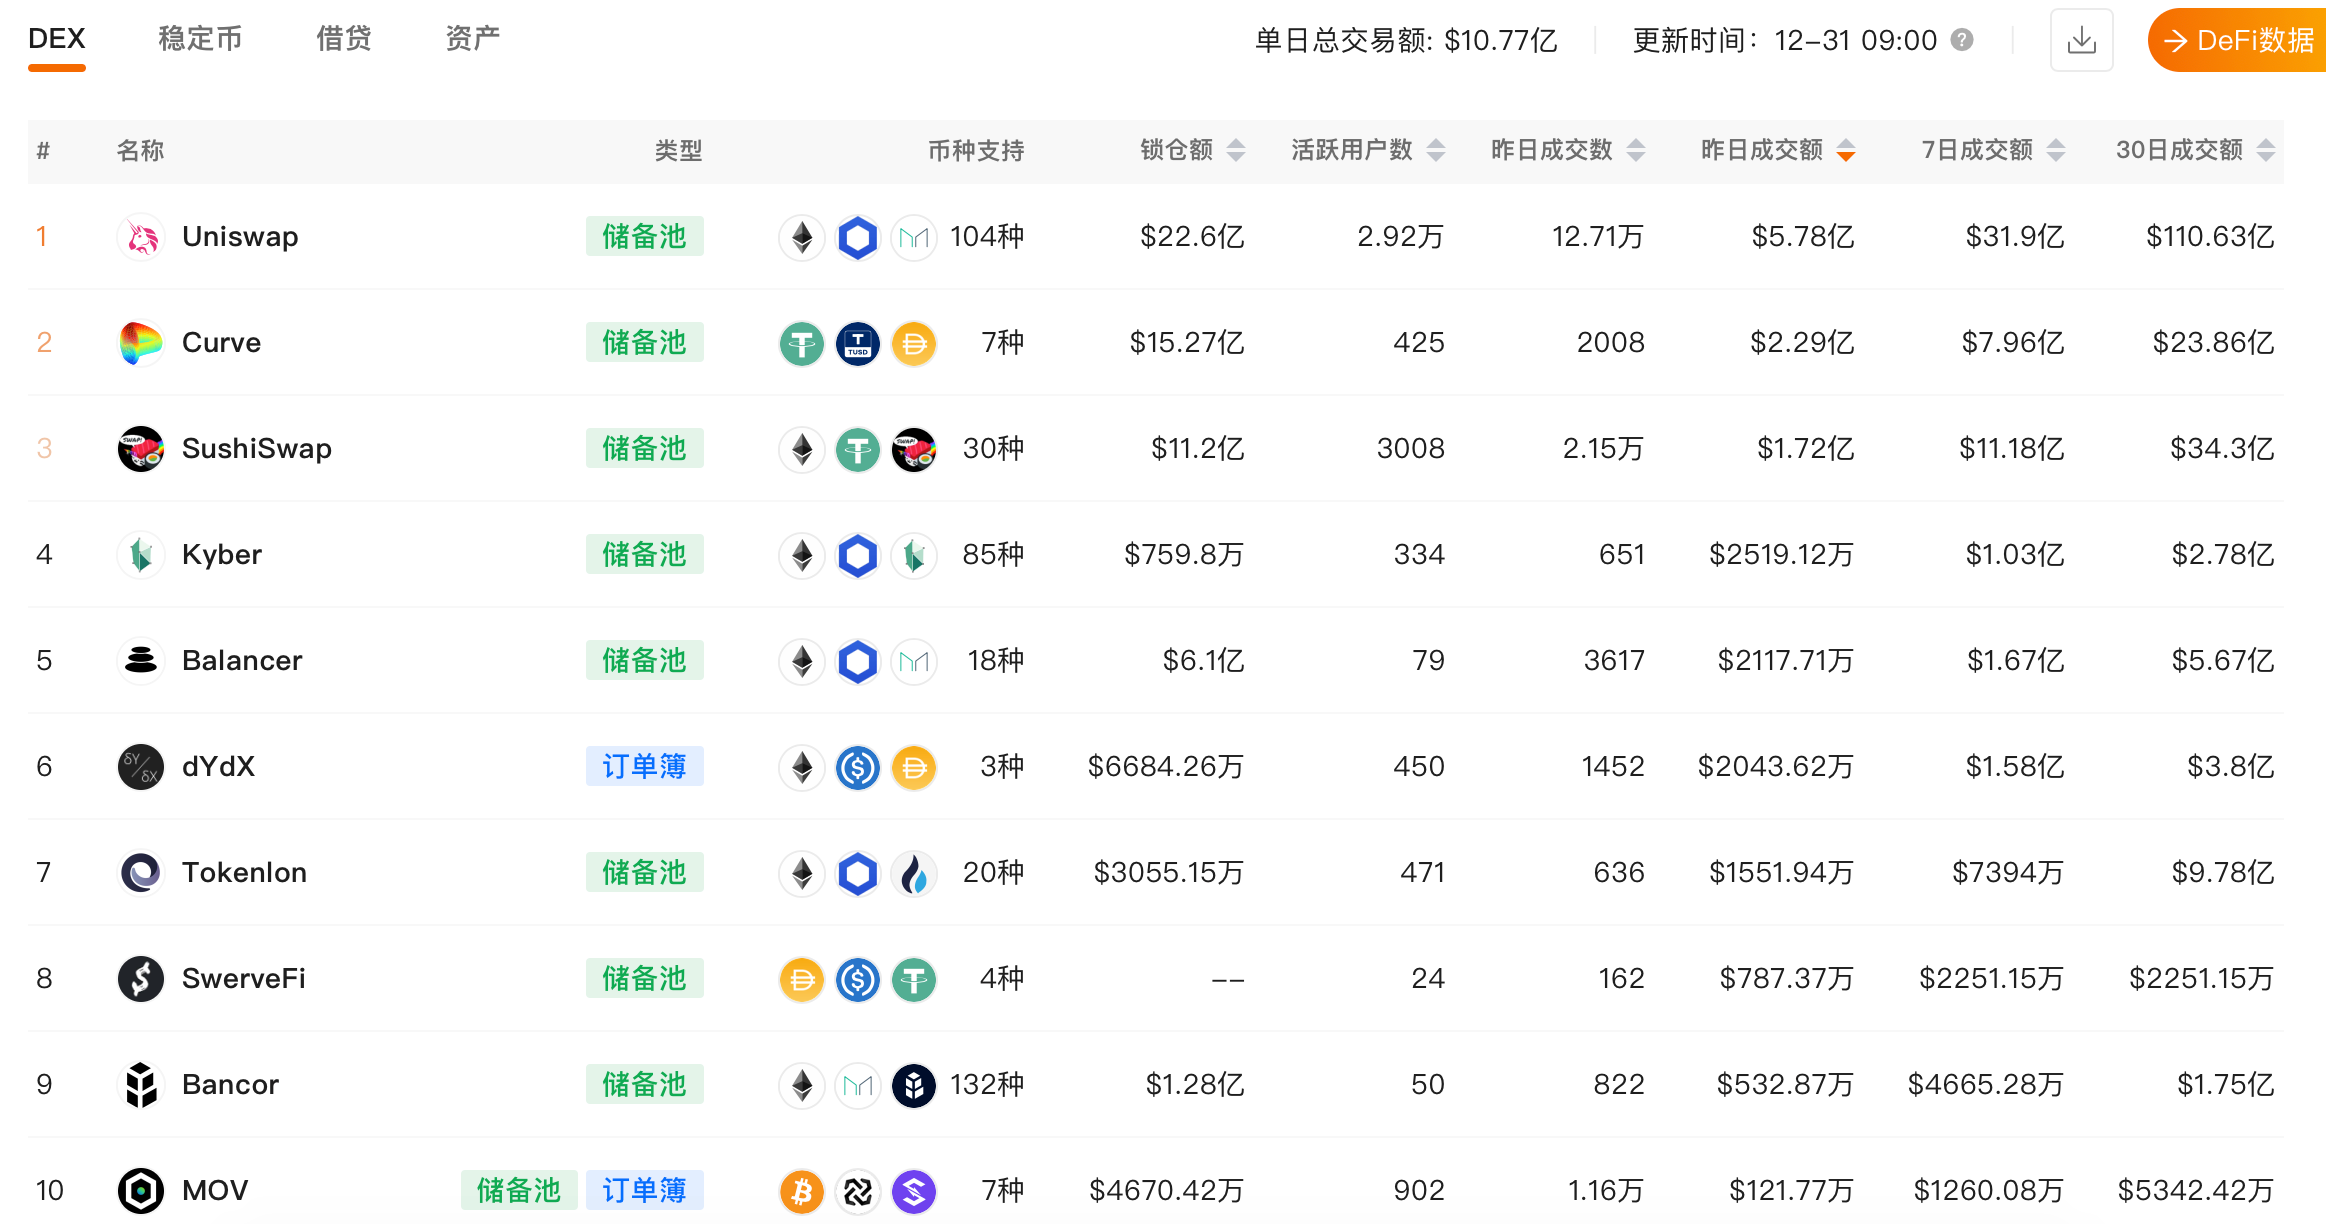Open the Curve name link

[x=221, y=343]
